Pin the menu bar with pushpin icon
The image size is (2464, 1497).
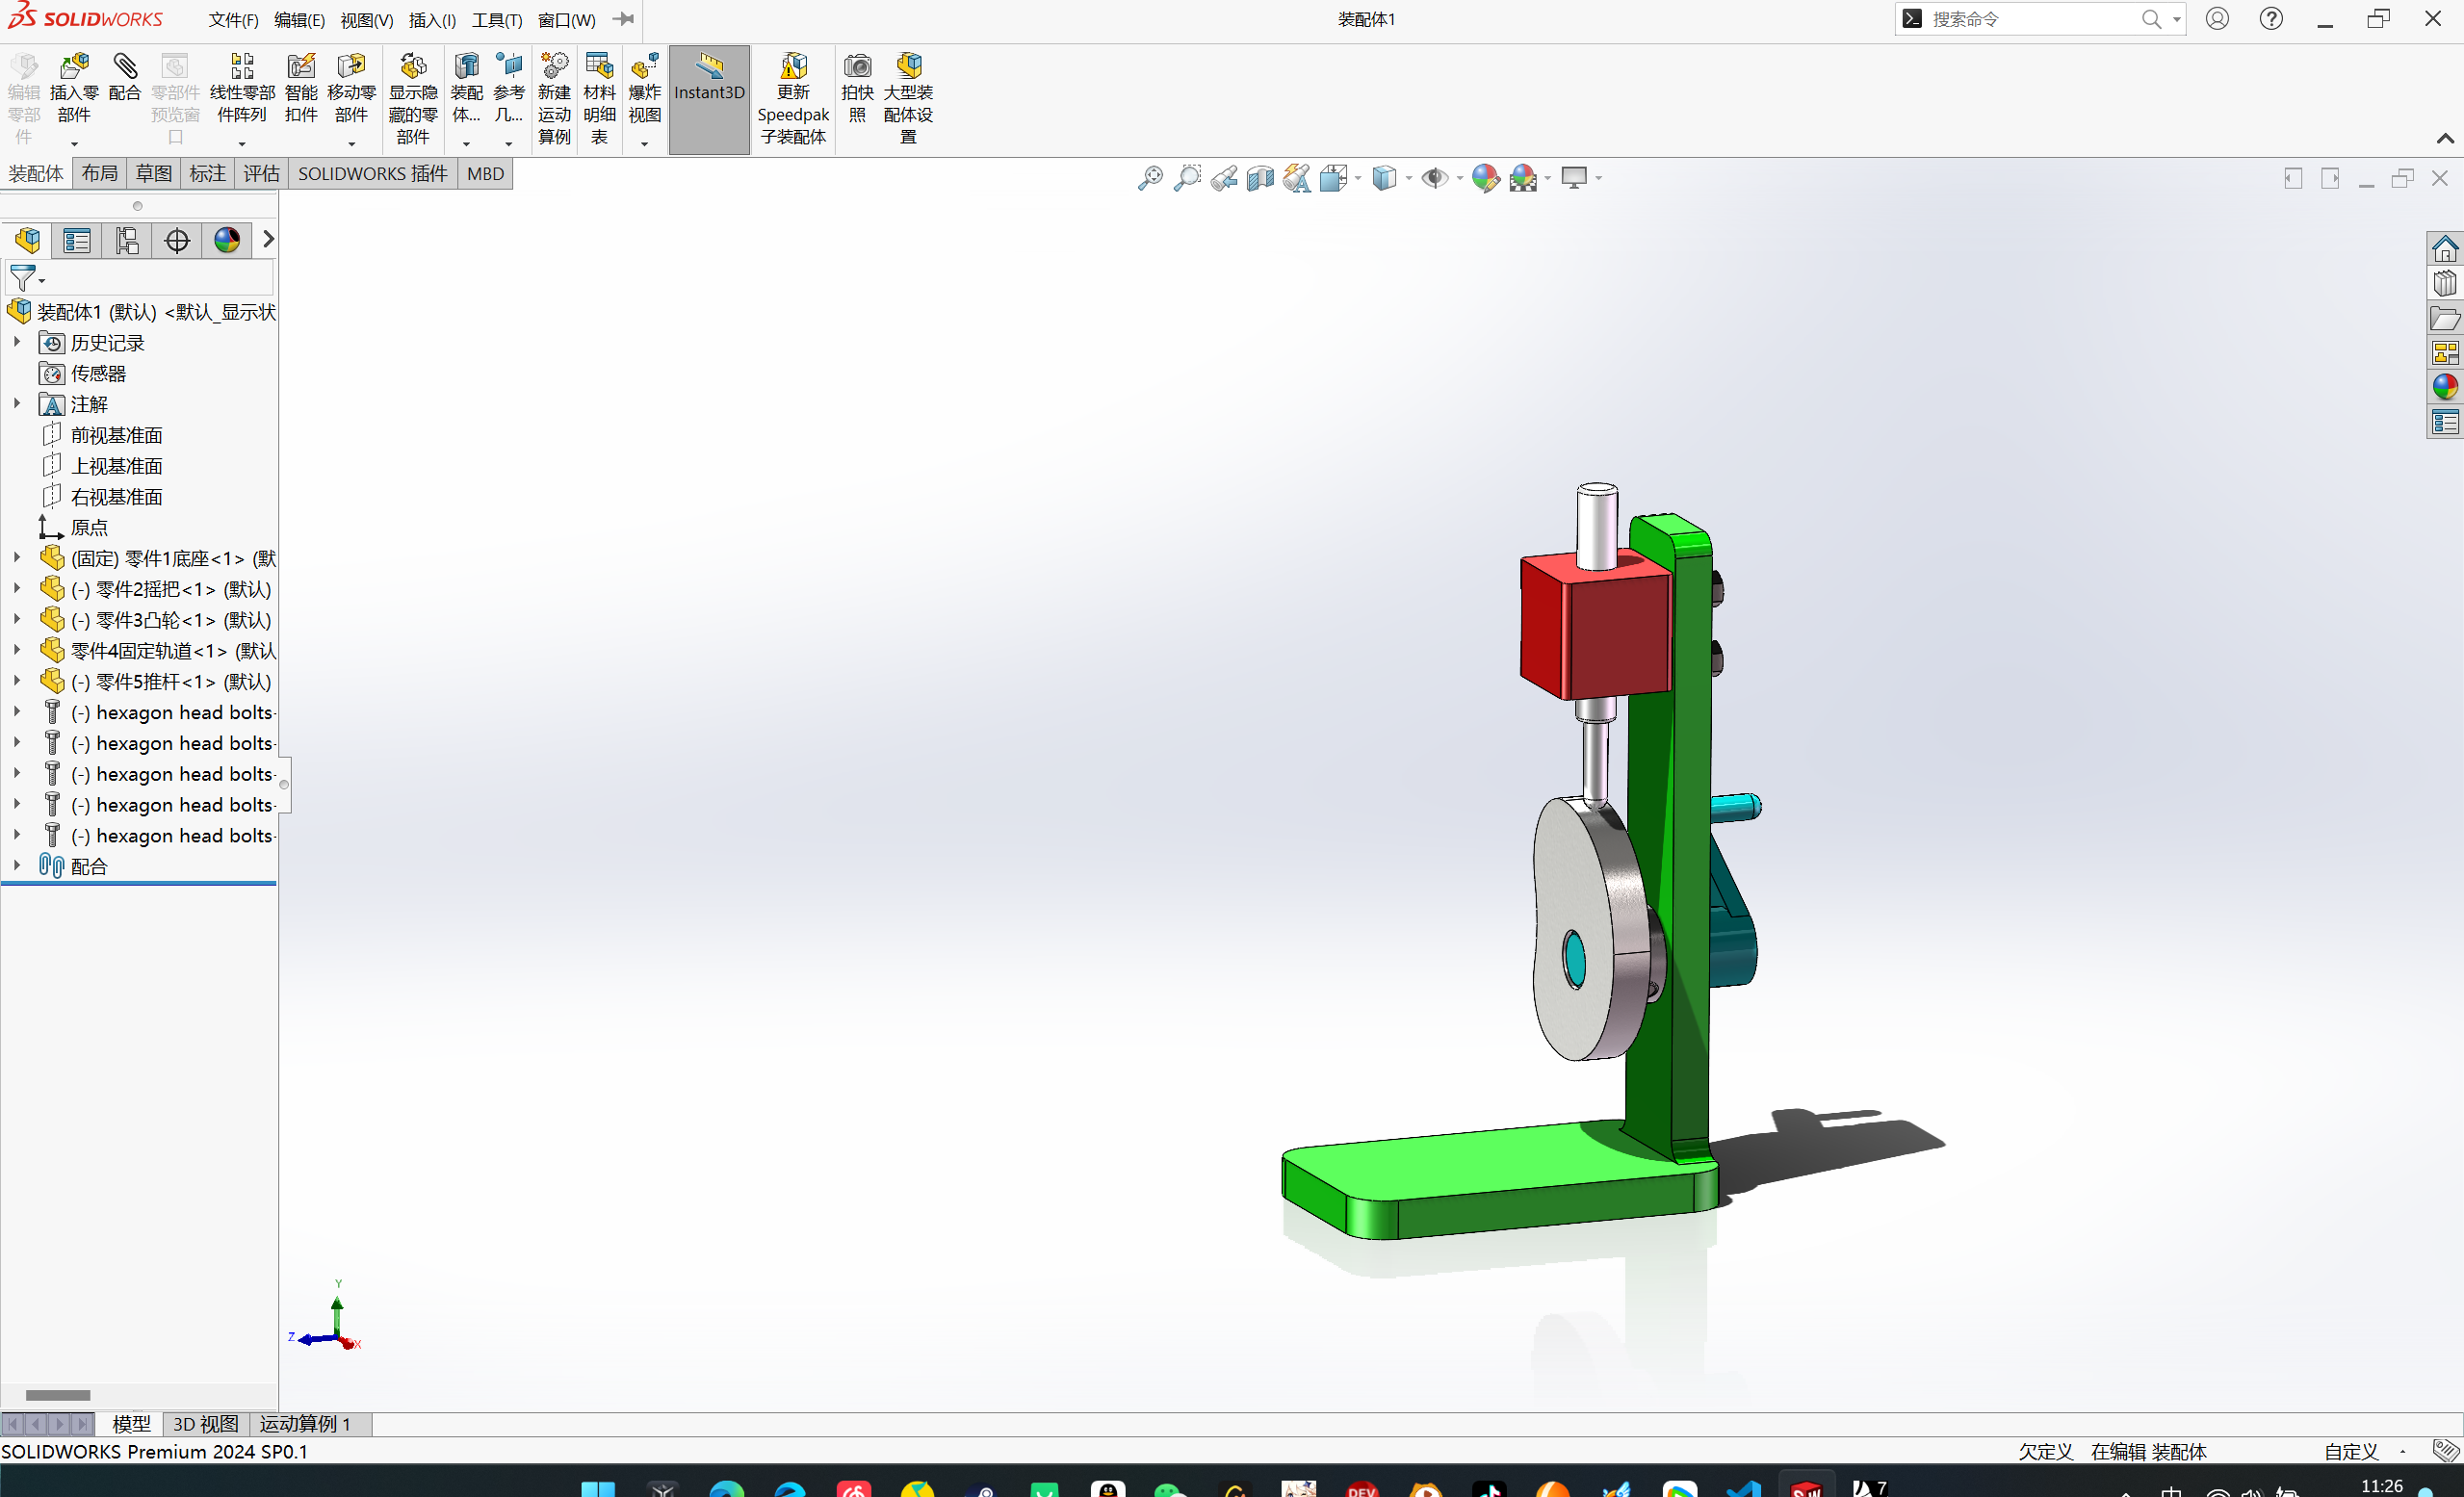623,19
